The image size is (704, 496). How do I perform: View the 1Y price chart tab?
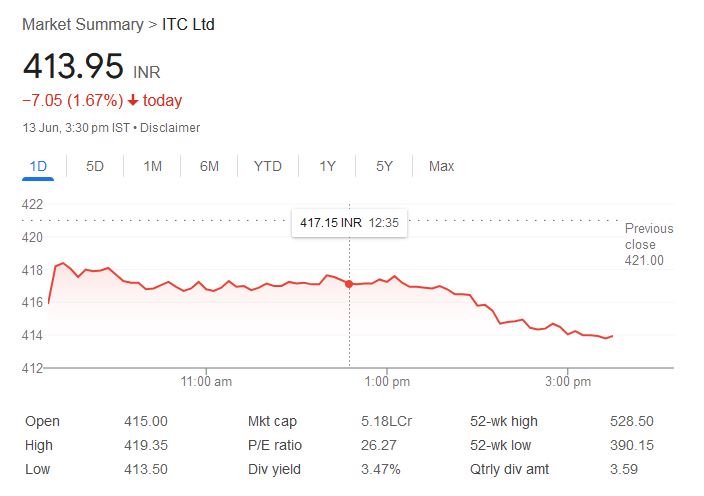click(327, 166)
